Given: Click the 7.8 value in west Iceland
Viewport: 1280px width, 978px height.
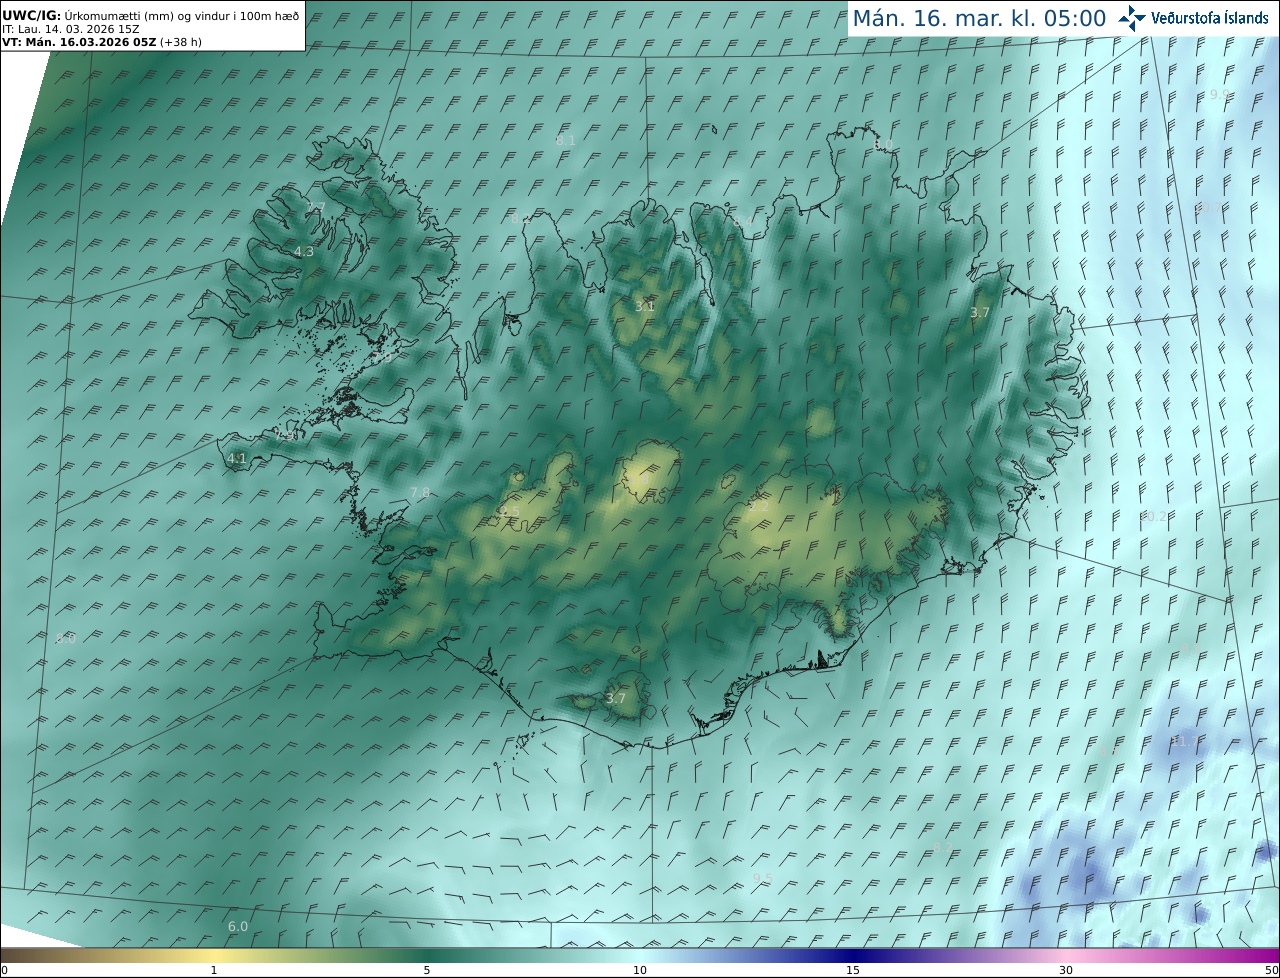Looking at the screenshot, I should (420, 492).
